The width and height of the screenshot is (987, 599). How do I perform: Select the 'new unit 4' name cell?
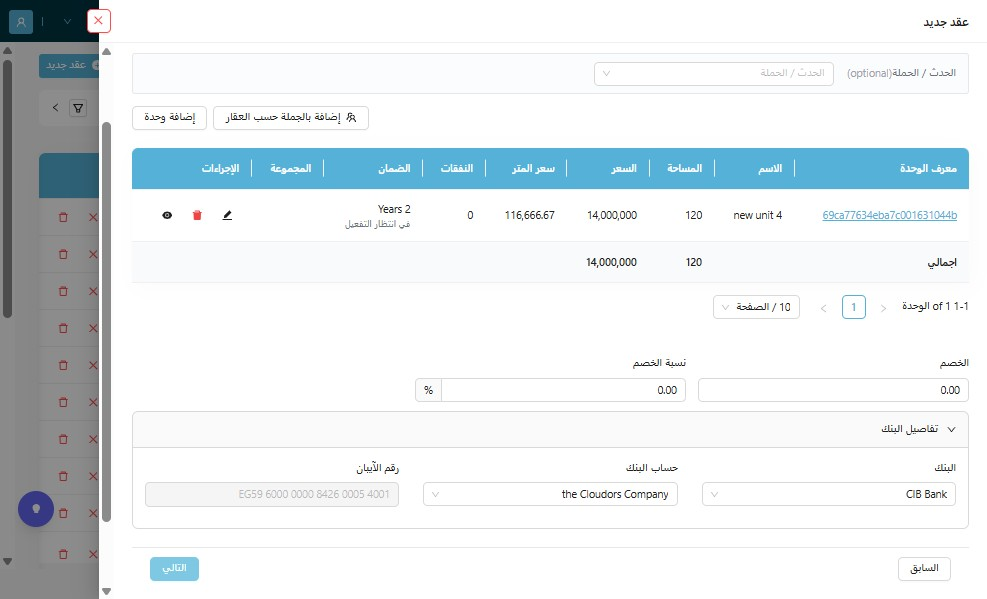757,215
